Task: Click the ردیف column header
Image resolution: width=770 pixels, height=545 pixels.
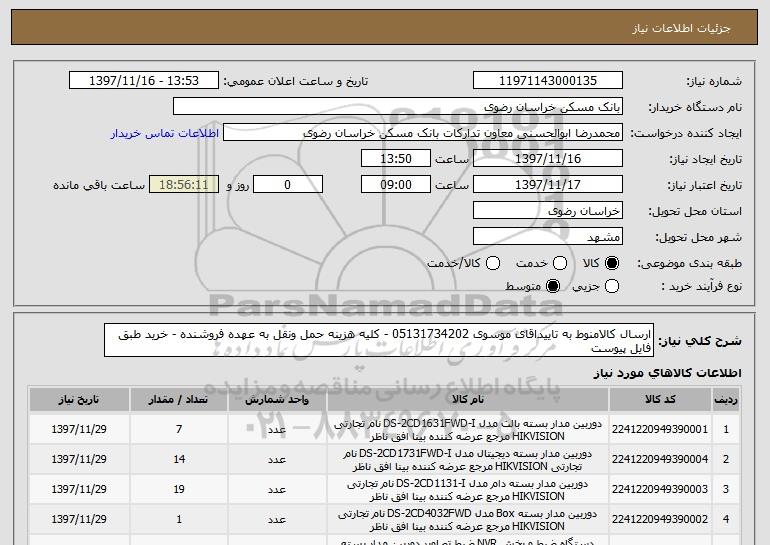Action: tap(726, 400)
